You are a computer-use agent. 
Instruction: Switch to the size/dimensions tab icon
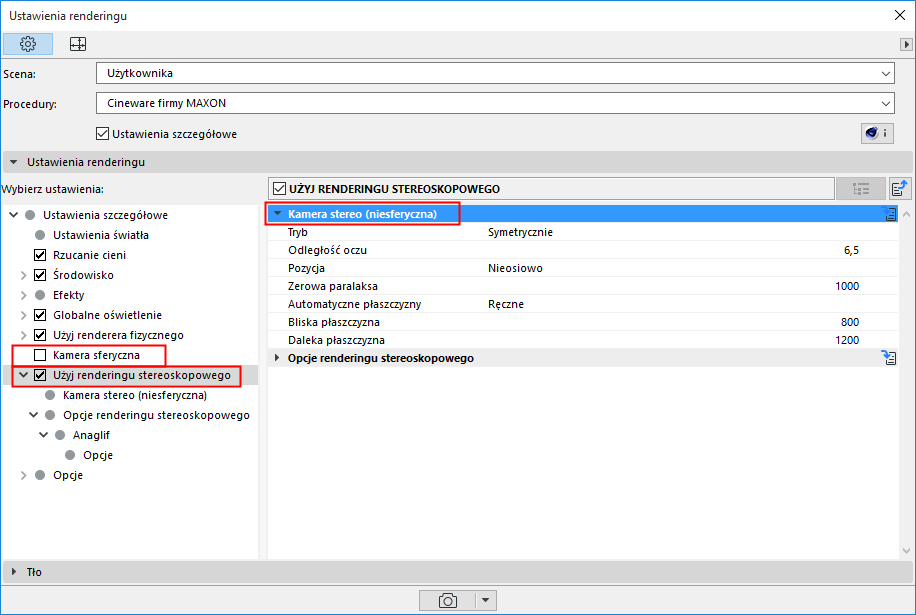tap(78, 44)
